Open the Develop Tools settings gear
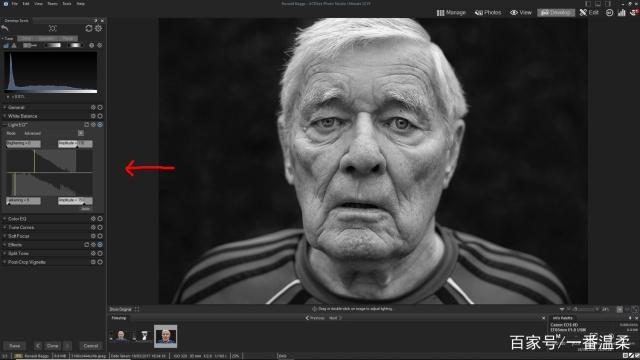The width and height of the screenshot is (640, 360). [x=99, y=28]
